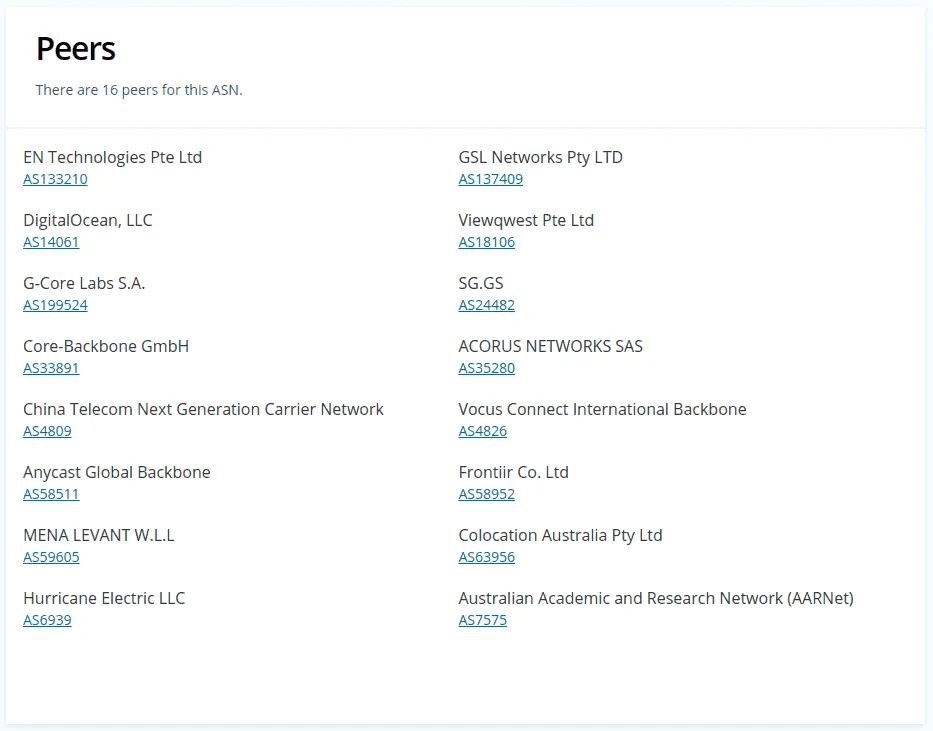933x731 pixels.
Task: Click the SG.GS peer name
Action: [x=481, y=283]
